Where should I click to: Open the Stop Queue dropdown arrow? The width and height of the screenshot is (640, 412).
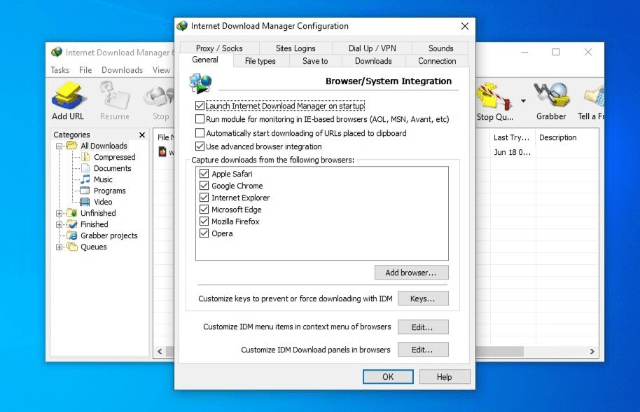point(524,100)
